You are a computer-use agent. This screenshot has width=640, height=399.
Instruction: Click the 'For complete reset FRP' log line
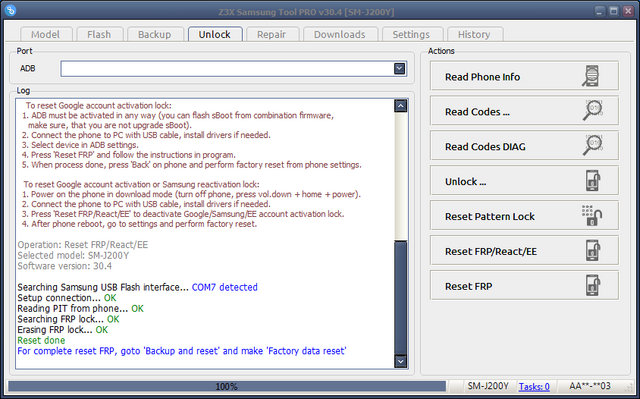point(182,351)
